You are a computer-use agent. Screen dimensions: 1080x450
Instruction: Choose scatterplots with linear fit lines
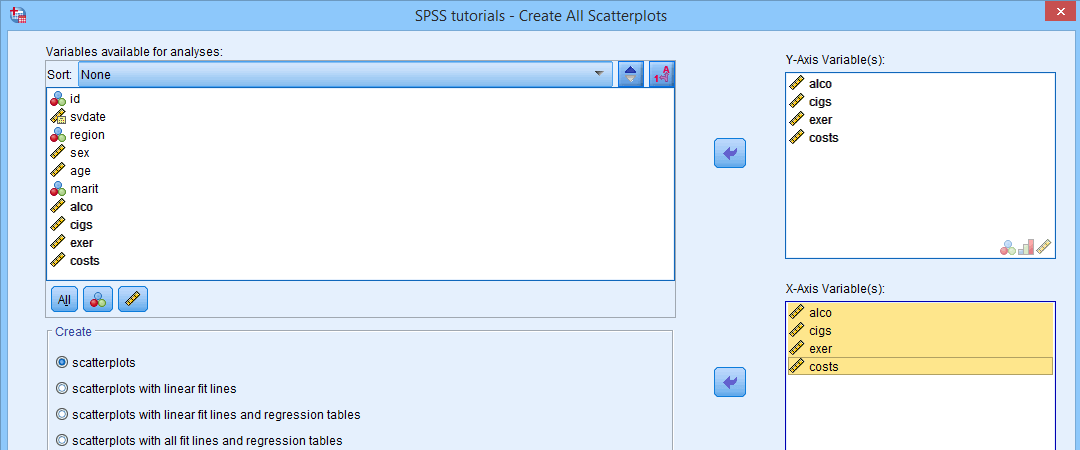point(145,389)
